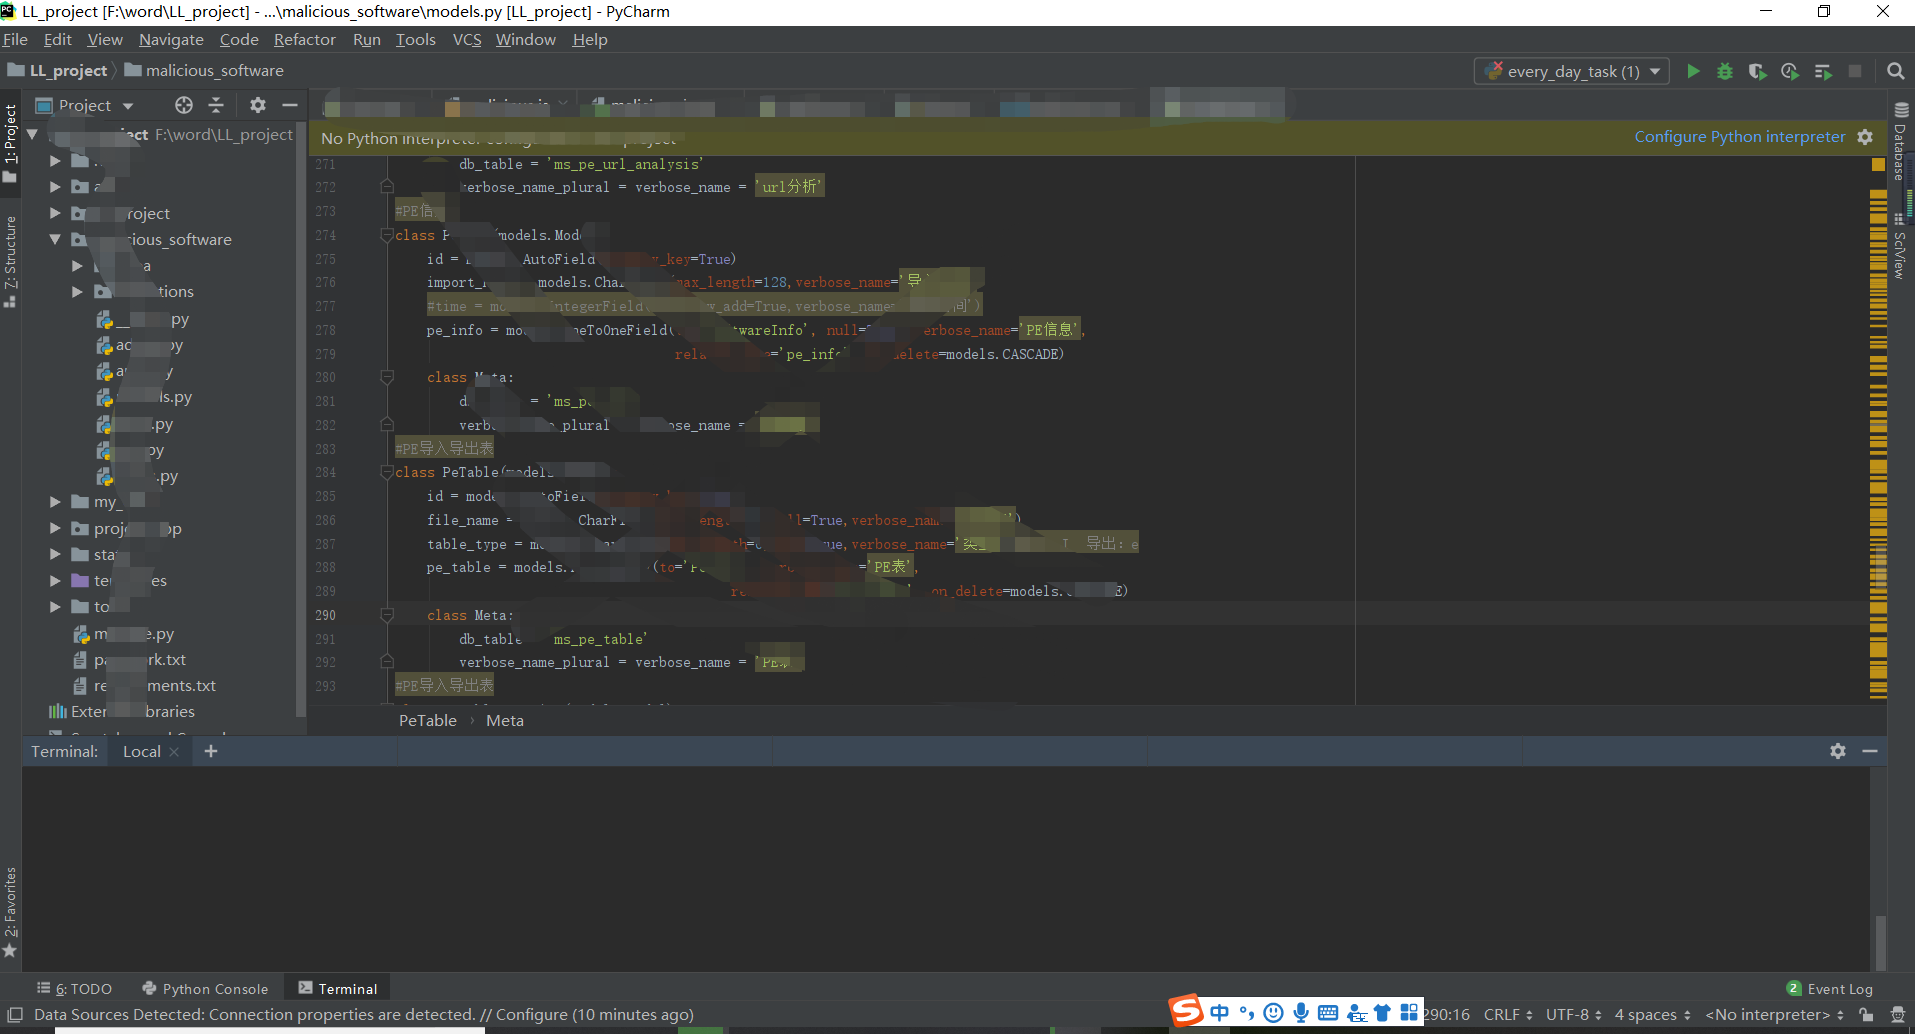Screen dimensions: 1915x1034
Task: Click the yellow inspection indicator atop error stripe
Action: pos(1878,164)
